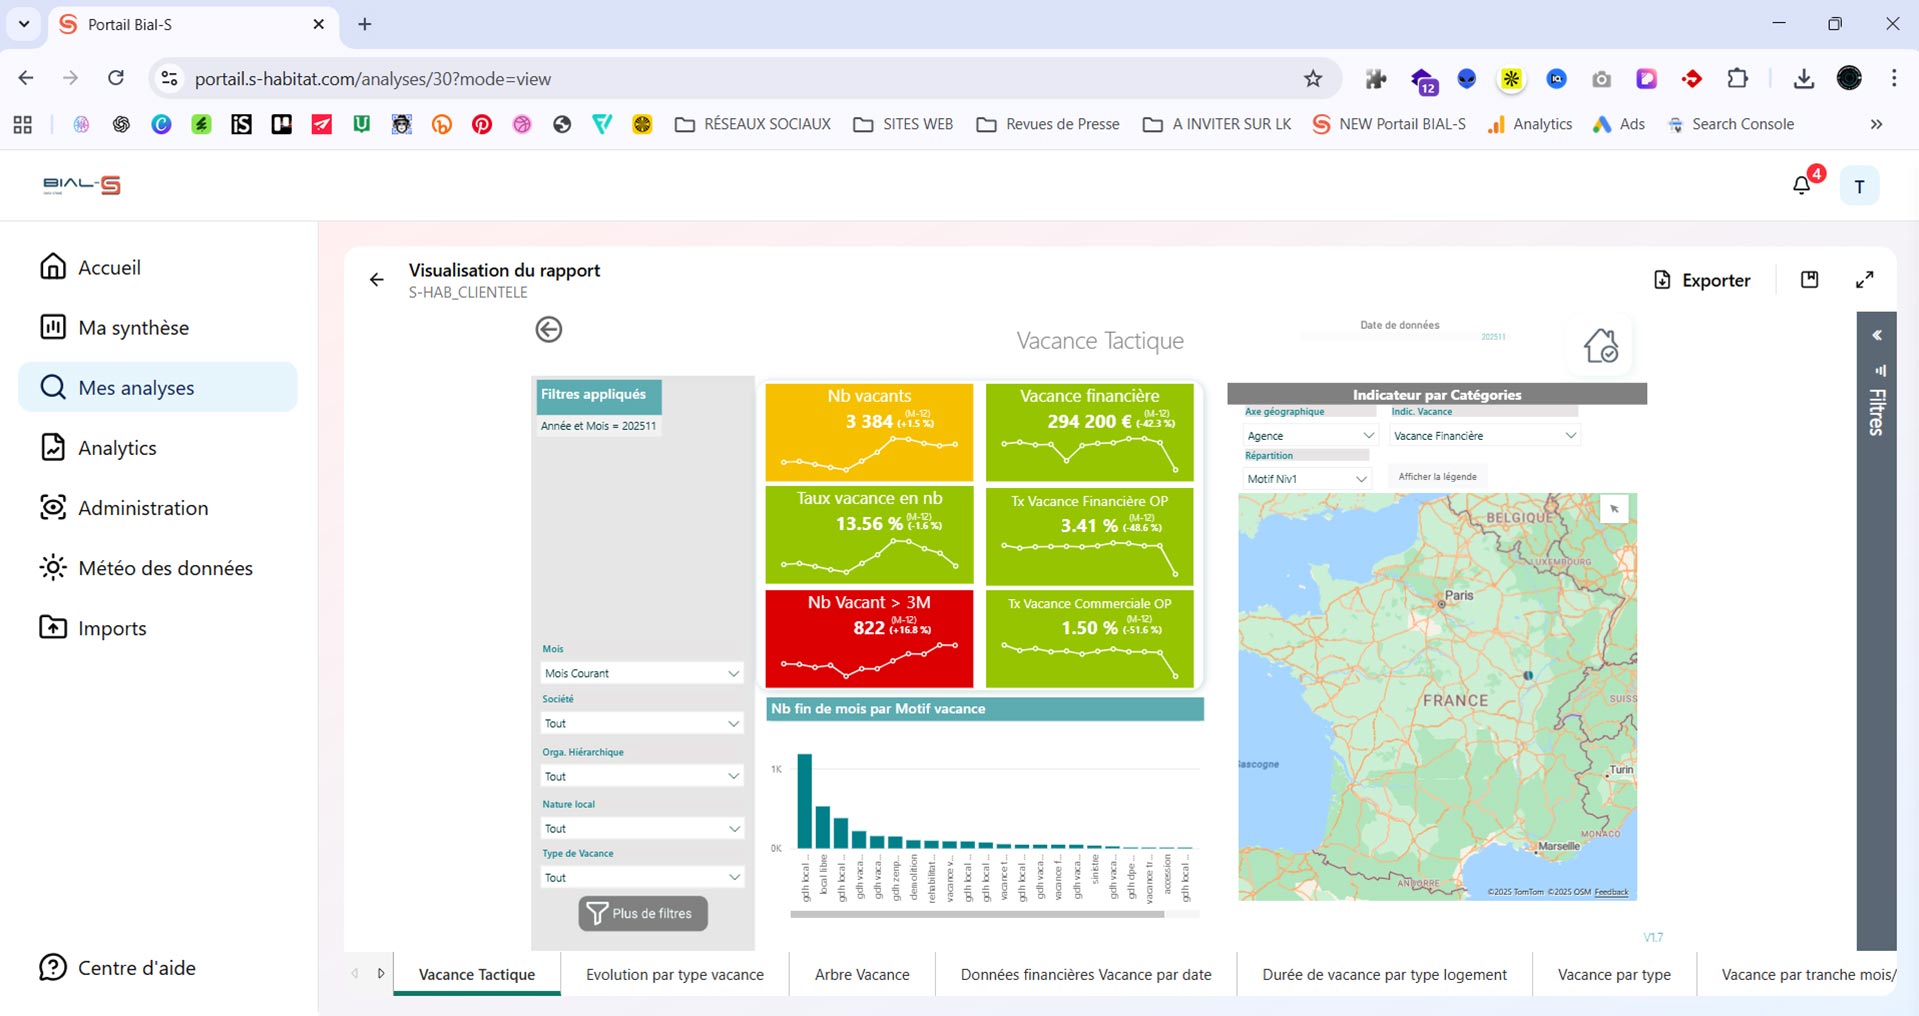This screenshot has height=1016, width=1919.
Task: Open the Type de Vacance dropdown
Action: coord(641,877)
